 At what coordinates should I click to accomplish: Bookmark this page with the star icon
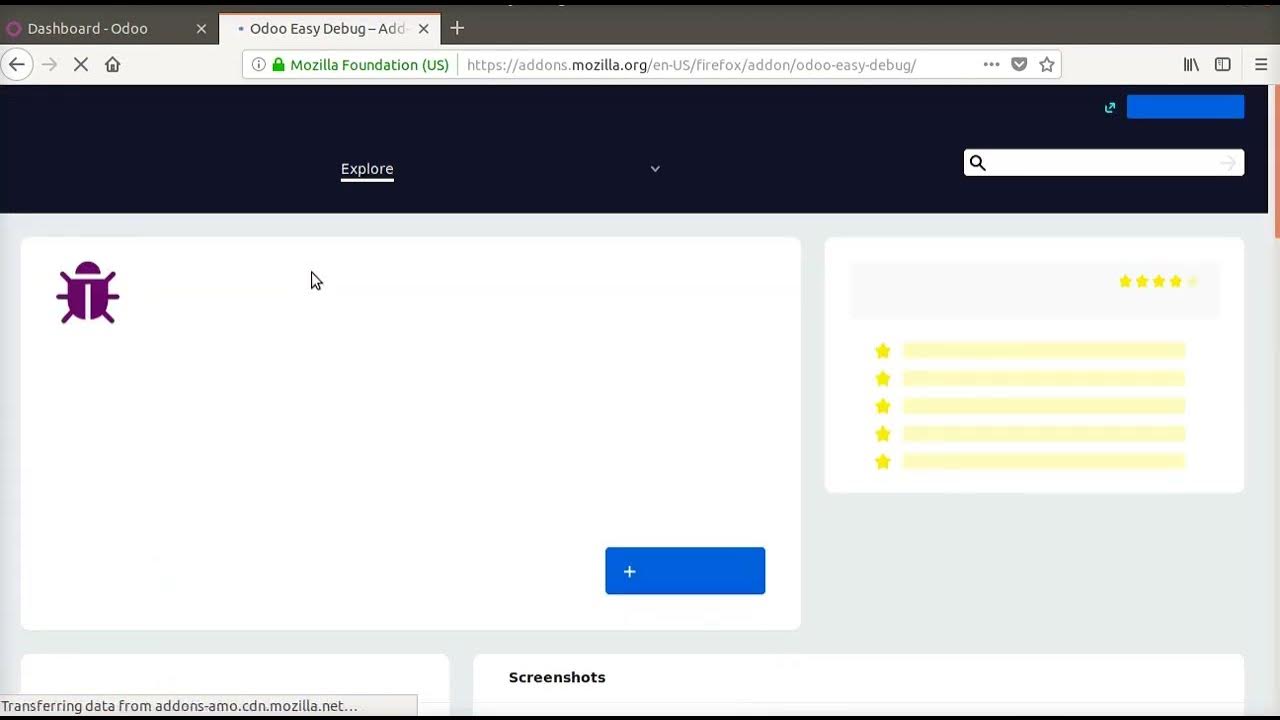point(1047,64)
